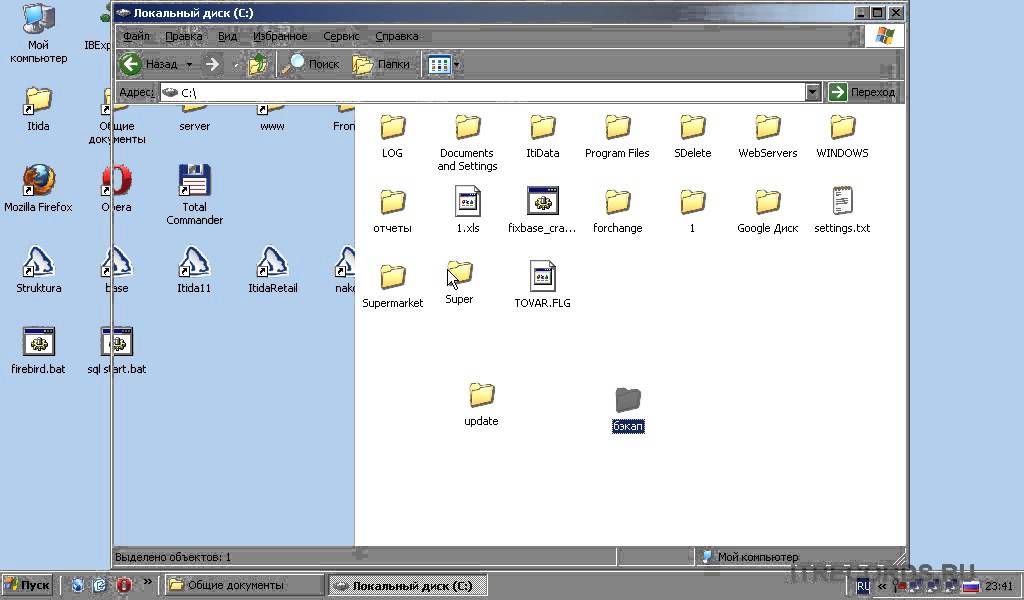Select the ItiData folder
The width and height of the screenshot is (1024, 600).
coord(542,136)
